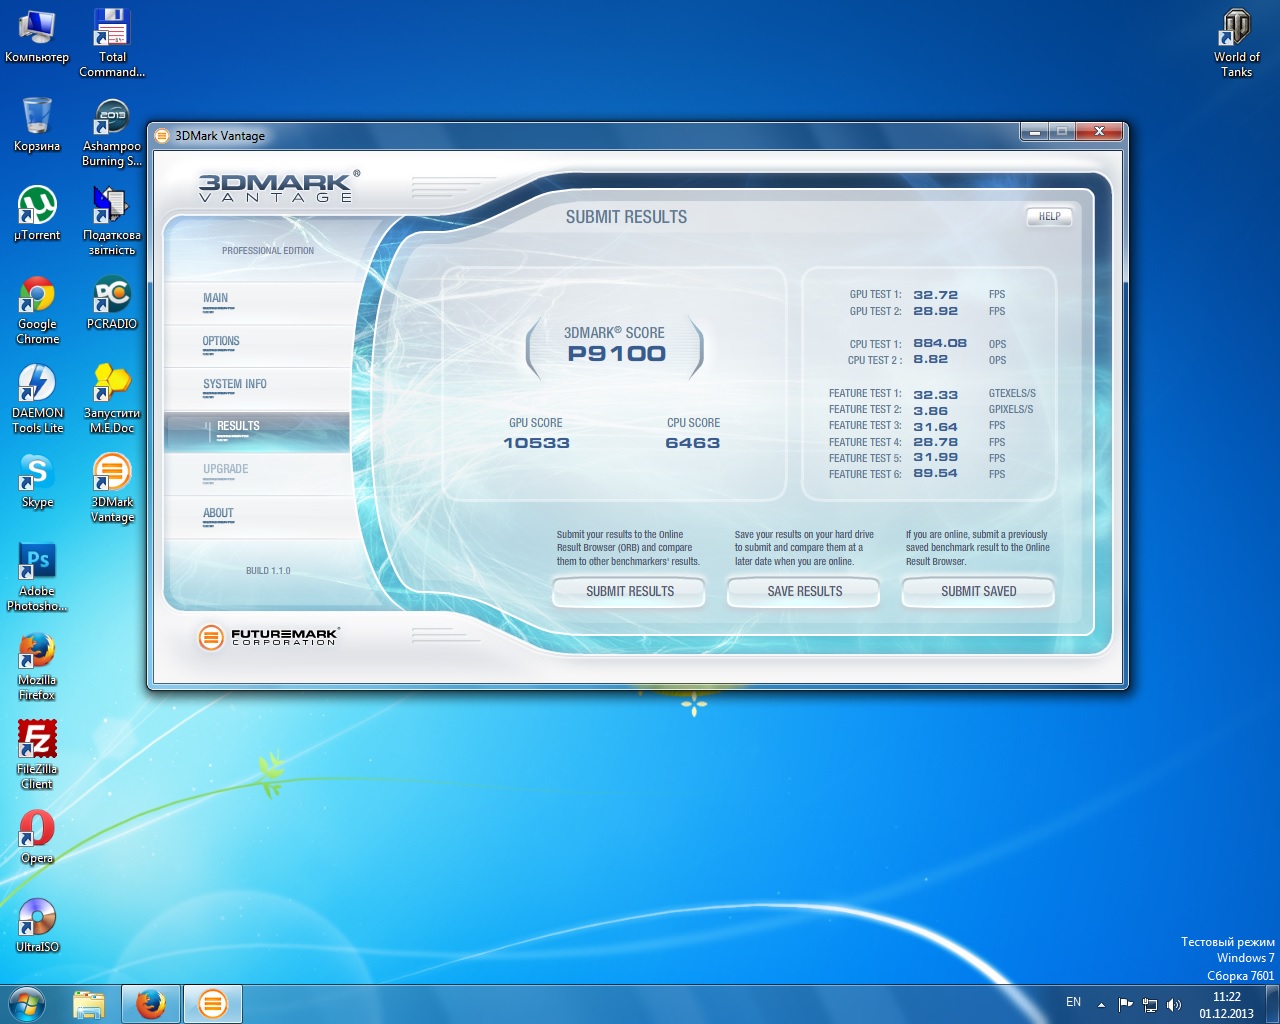
Task: Click CPU TEST 2 value 8.82
Action: pos(930,359)
